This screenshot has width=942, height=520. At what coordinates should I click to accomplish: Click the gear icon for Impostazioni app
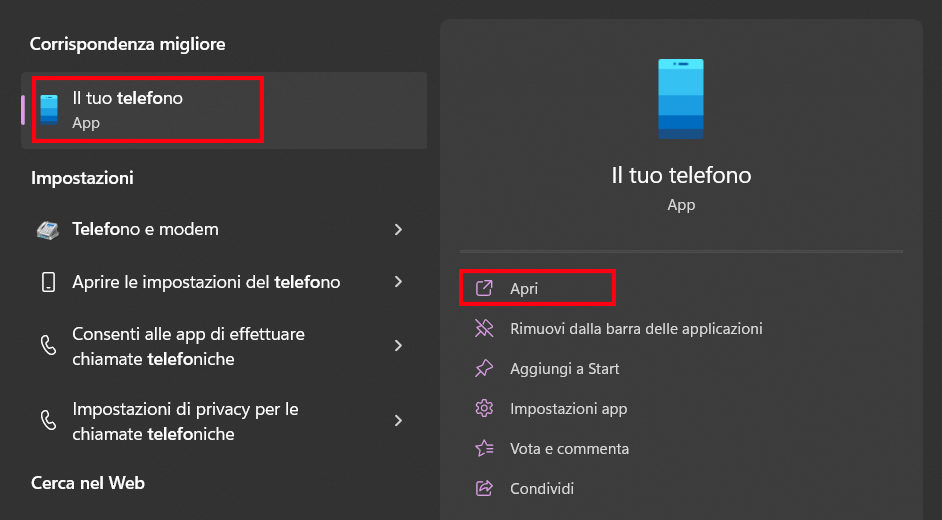click(484, 408)
